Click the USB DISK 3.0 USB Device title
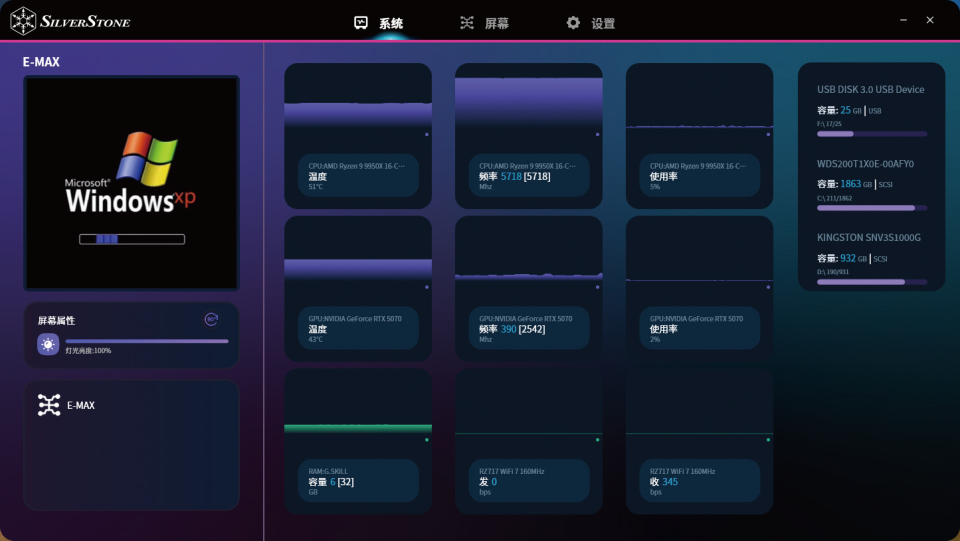Image resolution: width=960 pixels, height=541 pixels. (870, 89)
